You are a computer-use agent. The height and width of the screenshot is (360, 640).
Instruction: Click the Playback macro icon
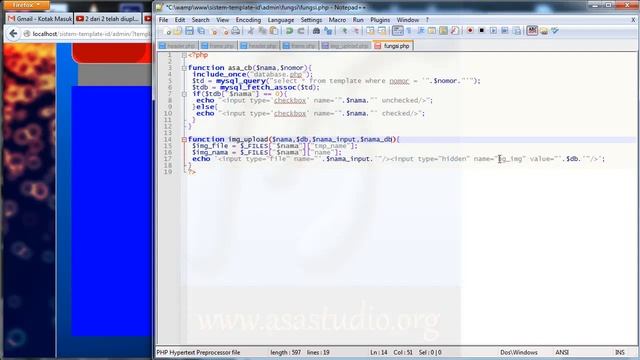click(x=493, y=31)
